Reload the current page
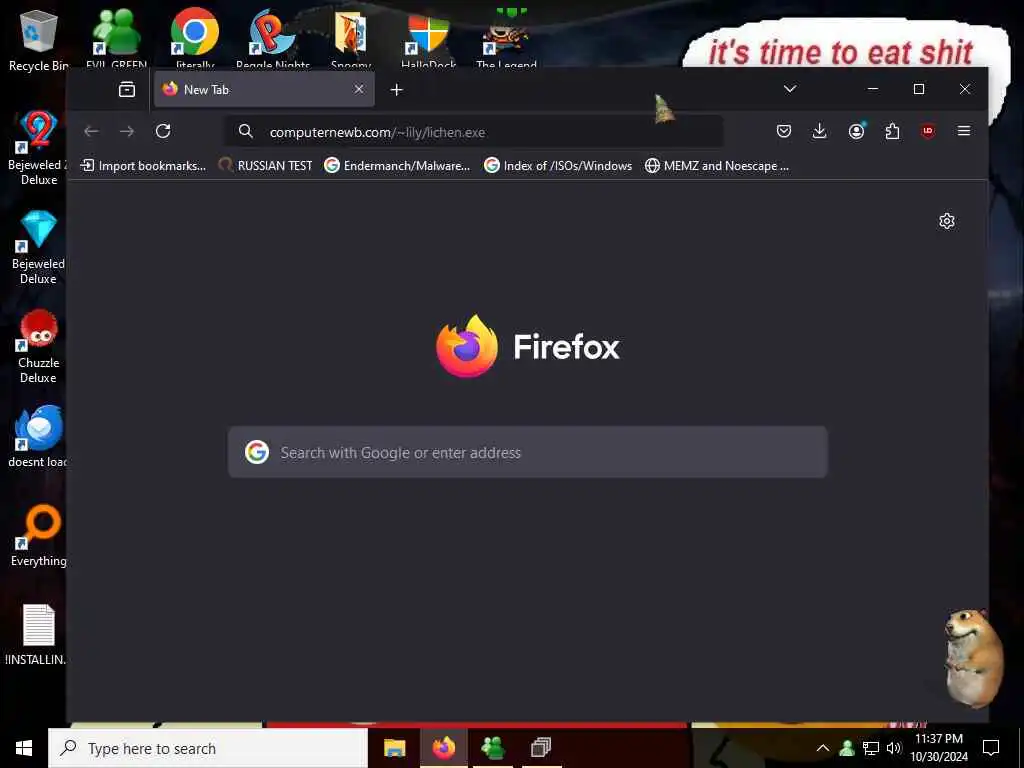The height and width of the screenshot is (768, 1024). click(x=163, y=131)
